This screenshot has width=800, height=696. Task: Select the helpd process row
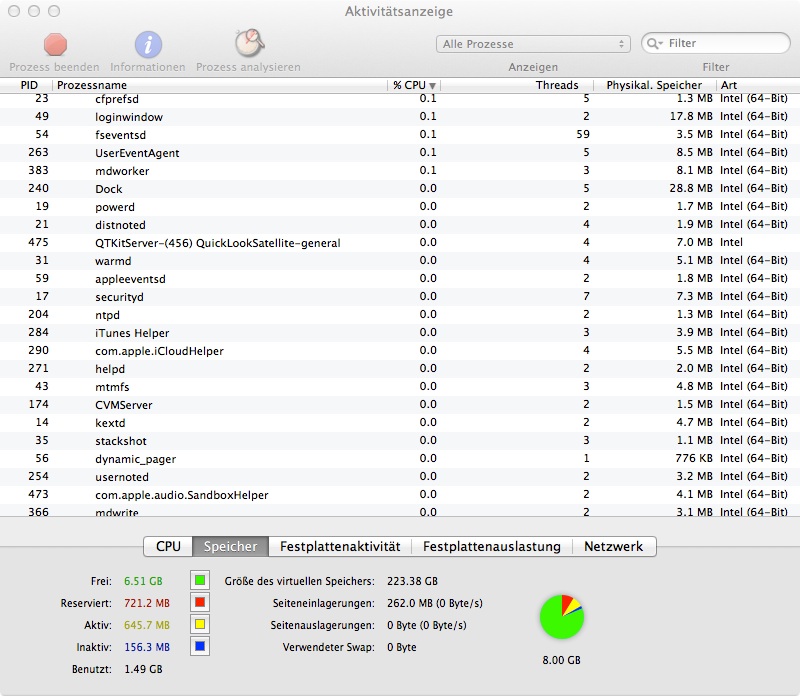pos(400,368)
